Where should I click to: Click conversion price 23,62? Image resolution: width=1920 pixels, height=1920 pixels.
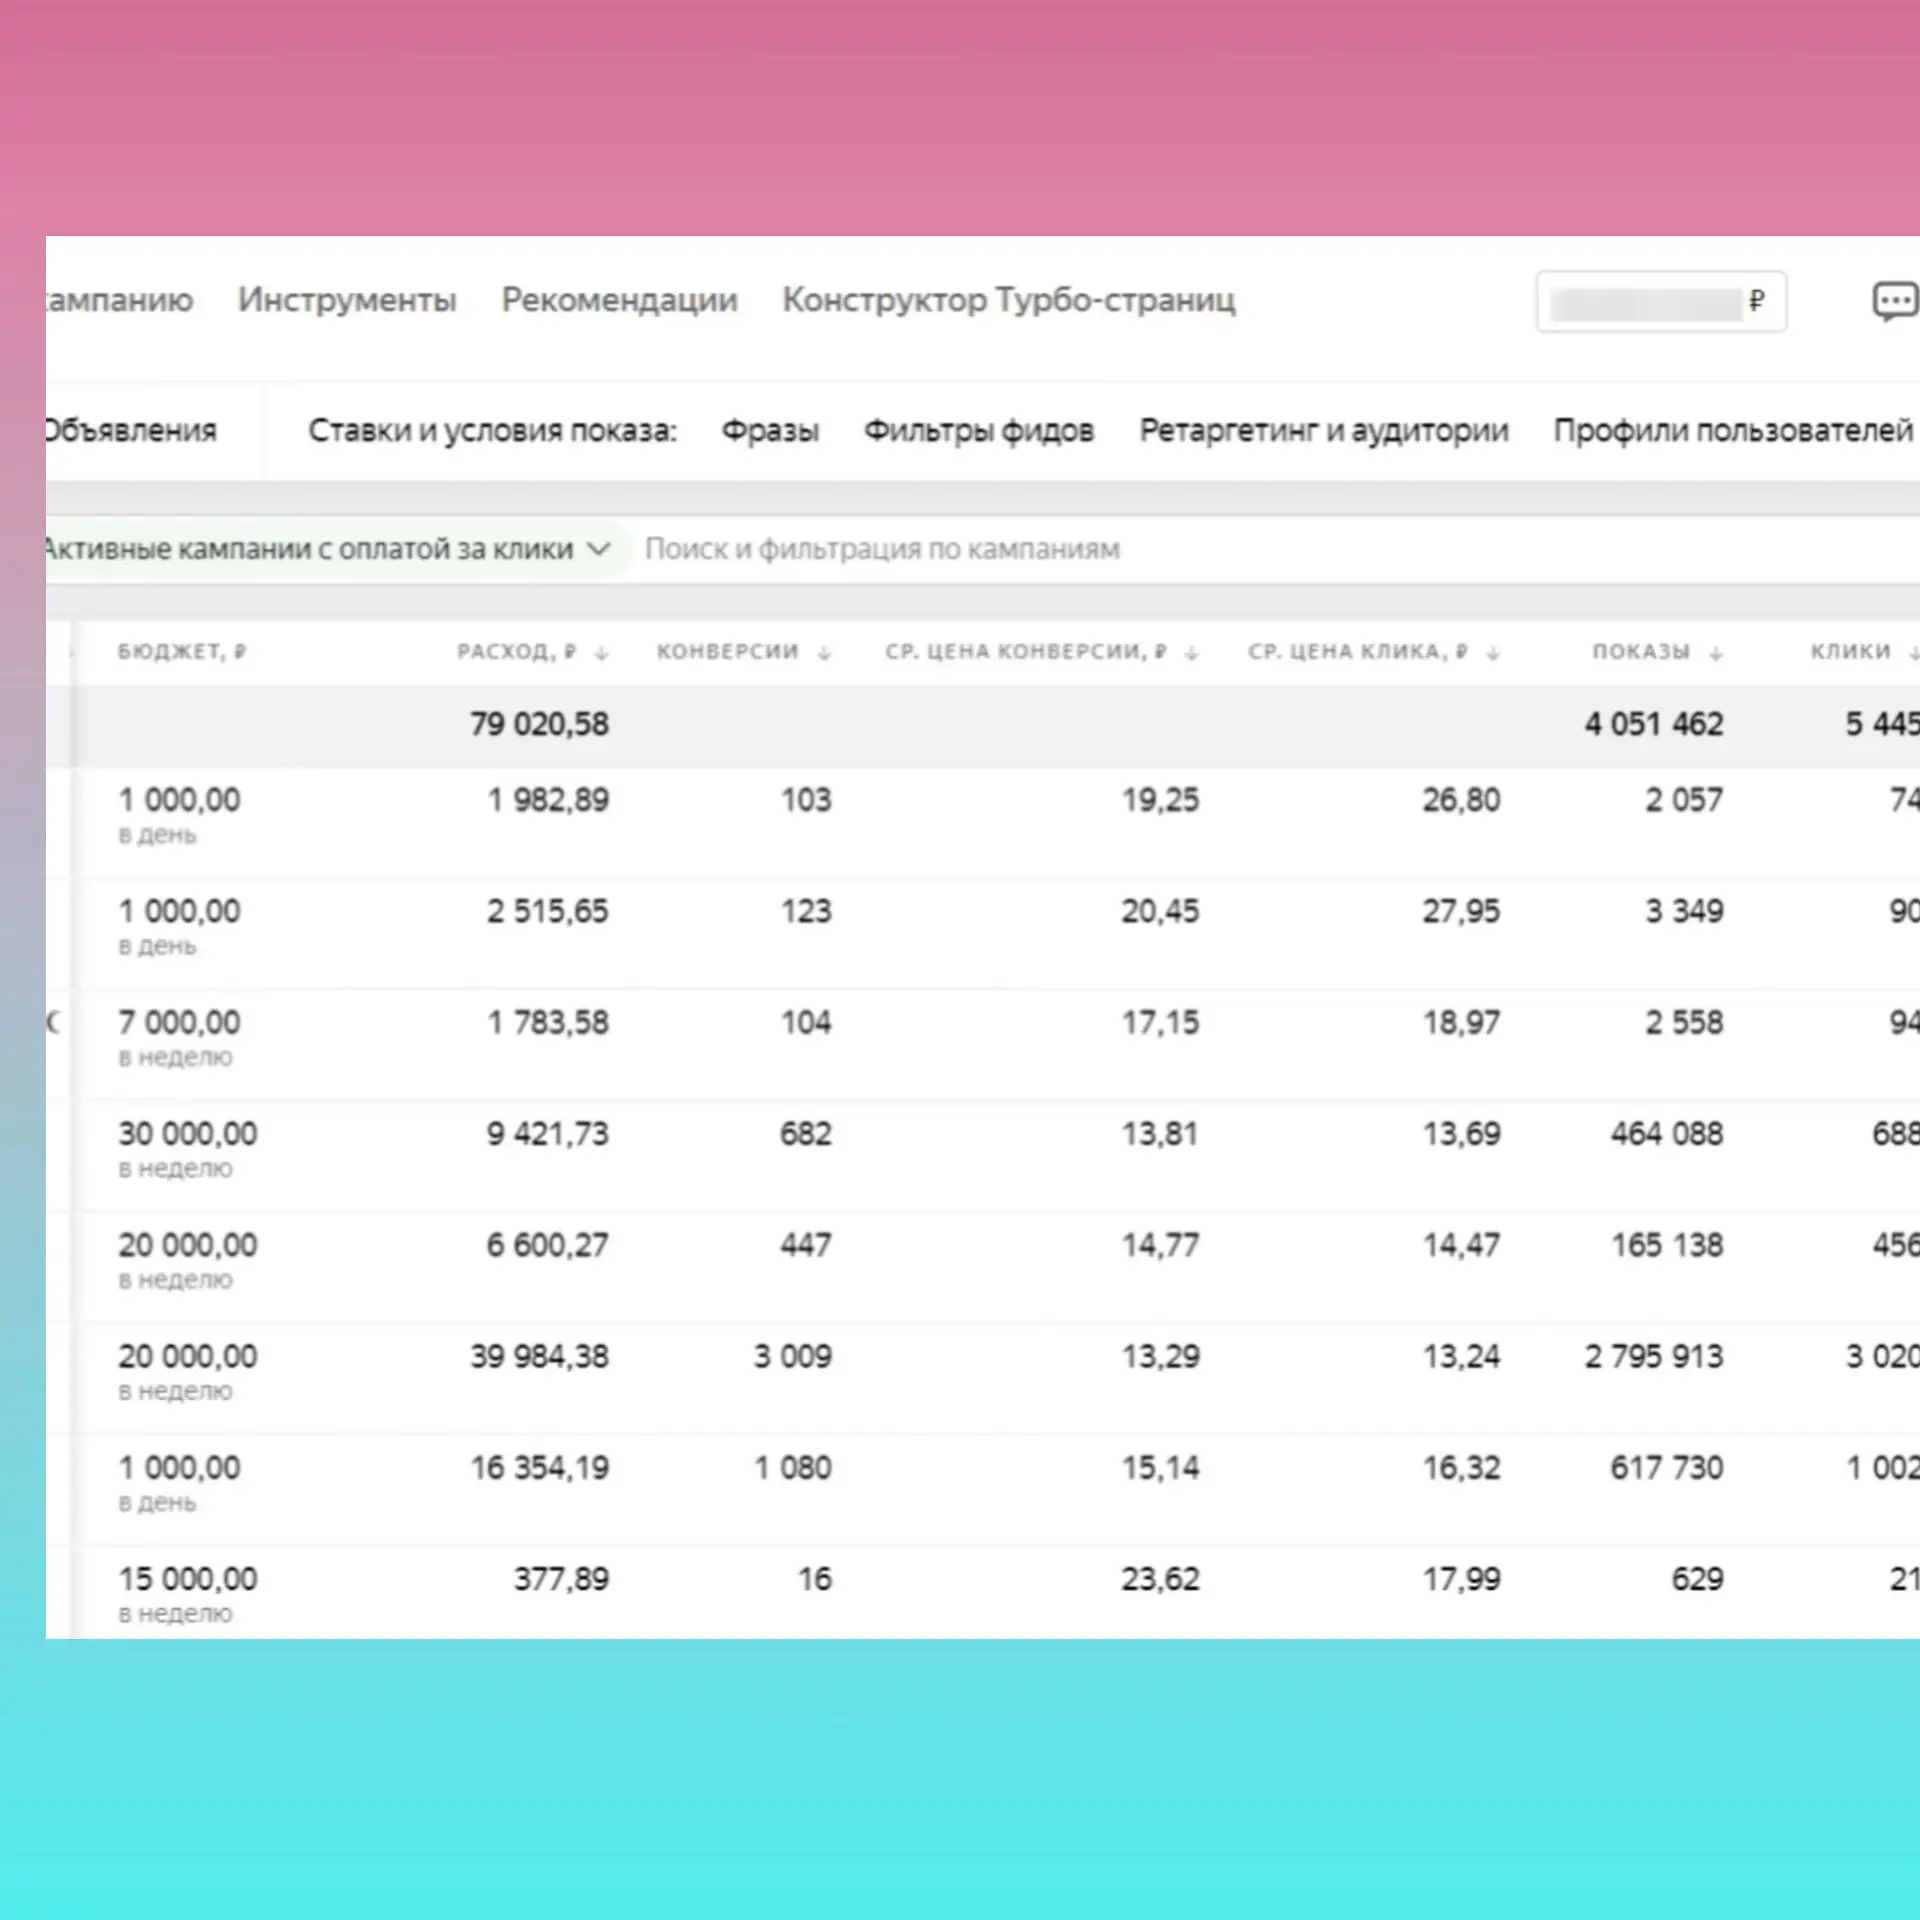pyautogui.click(x=1160, y=1579)
